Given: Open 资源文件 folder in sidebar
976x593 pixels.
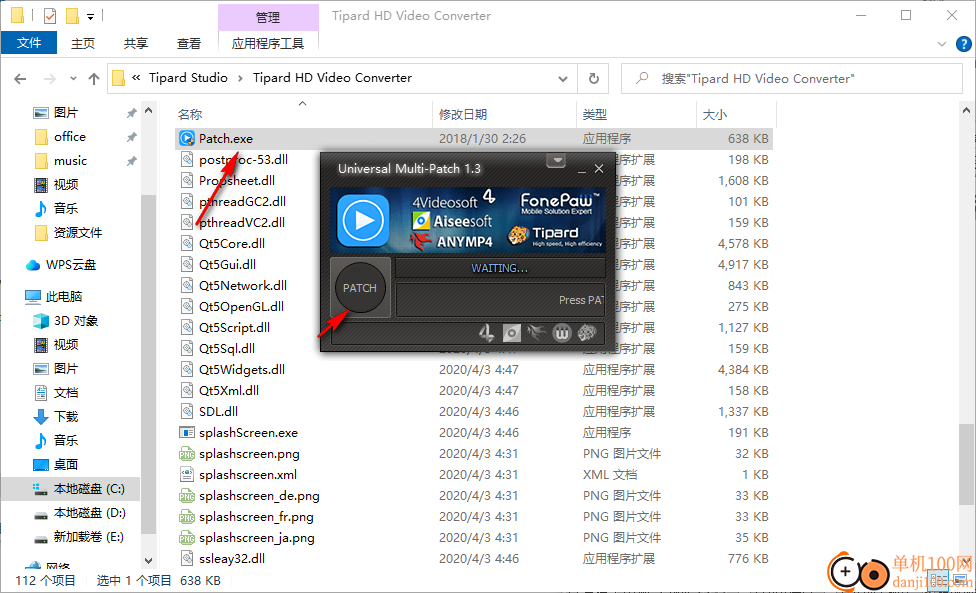Looking at the screenshot, I should pyautogui.click(x=77, y=233).
